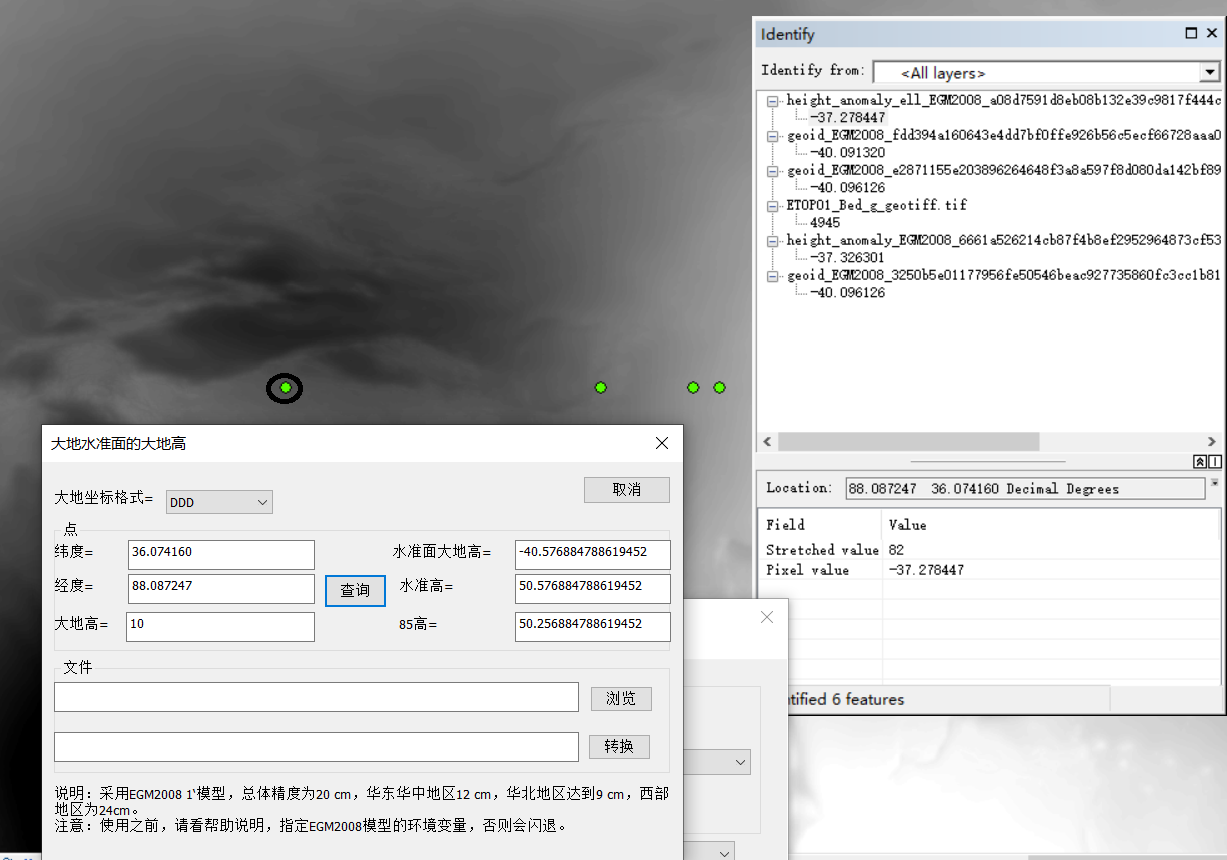
Task: Collapse the ETOPO1_Bed_g_geotiff.tif tree node
Action: click(x=773, y=206)
